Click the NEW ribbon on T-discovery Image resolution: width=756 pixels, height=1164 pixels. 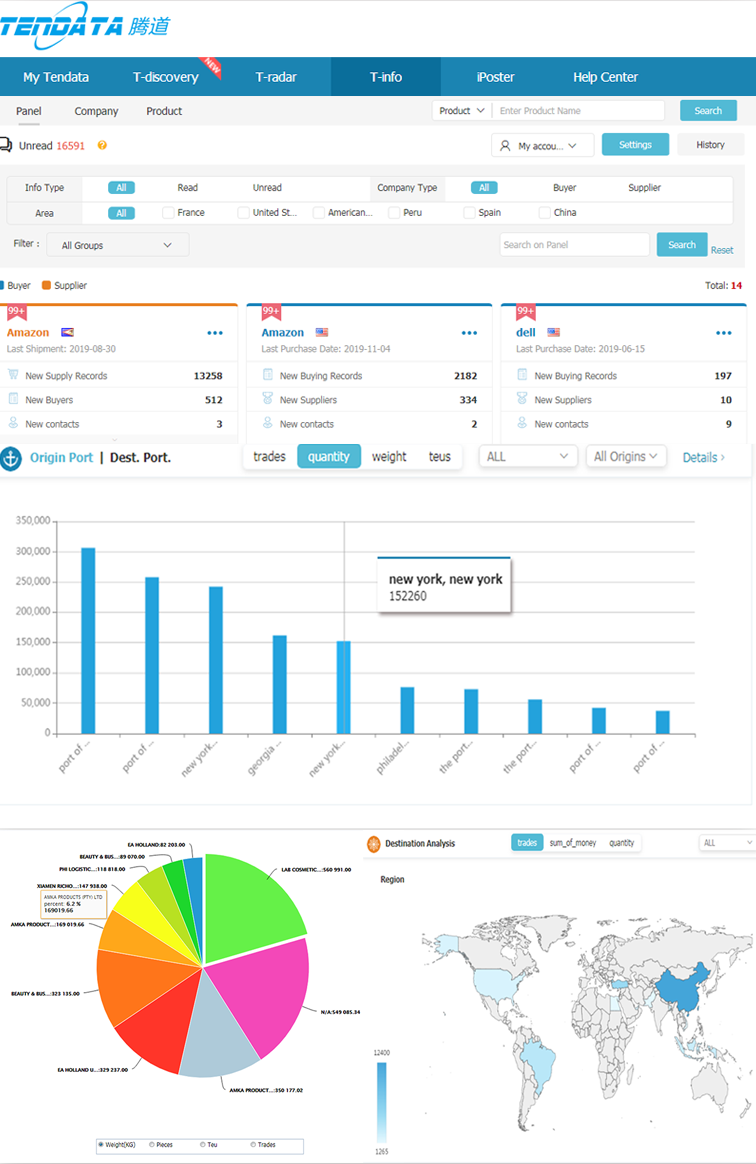(x=211, y=67)
